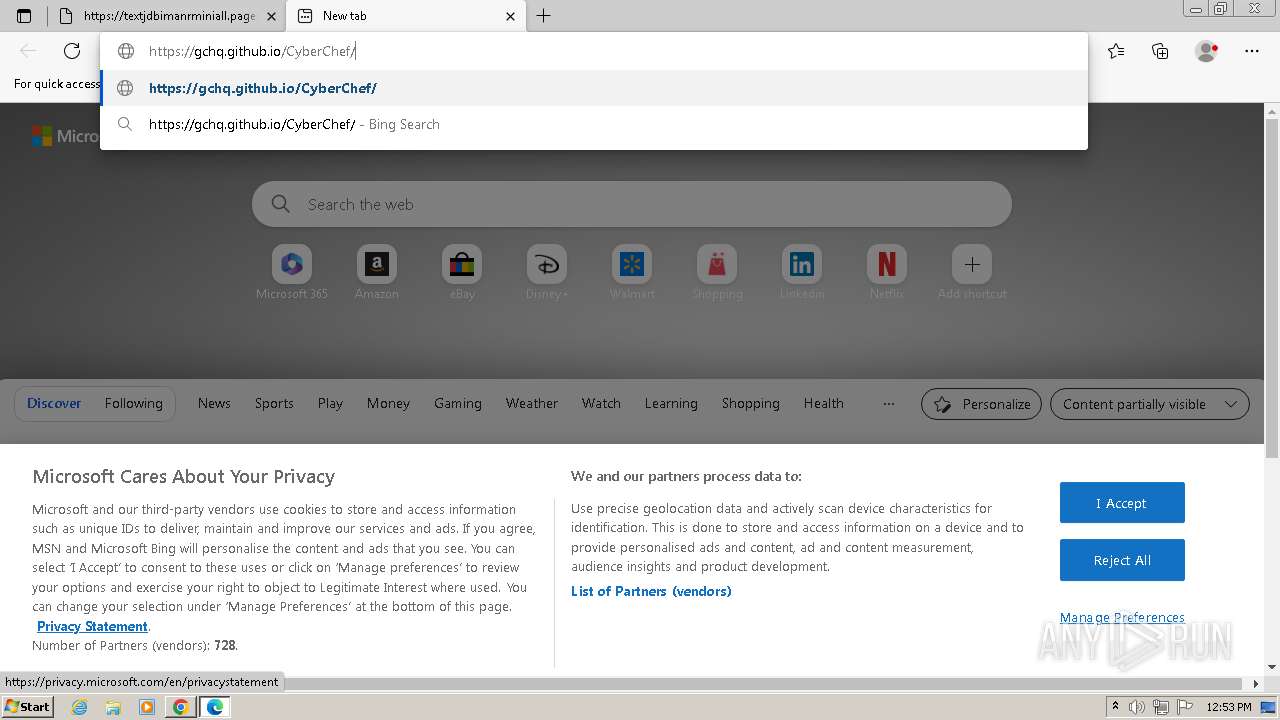Viewport: 1280px width, 720px height.
Task: Open the Health category
Action: pyautogui.click(x=823, y=404)
